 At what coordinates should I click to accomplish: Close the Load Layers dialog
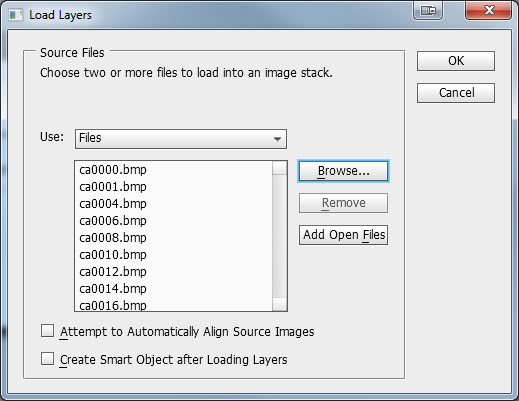point(488,11)
